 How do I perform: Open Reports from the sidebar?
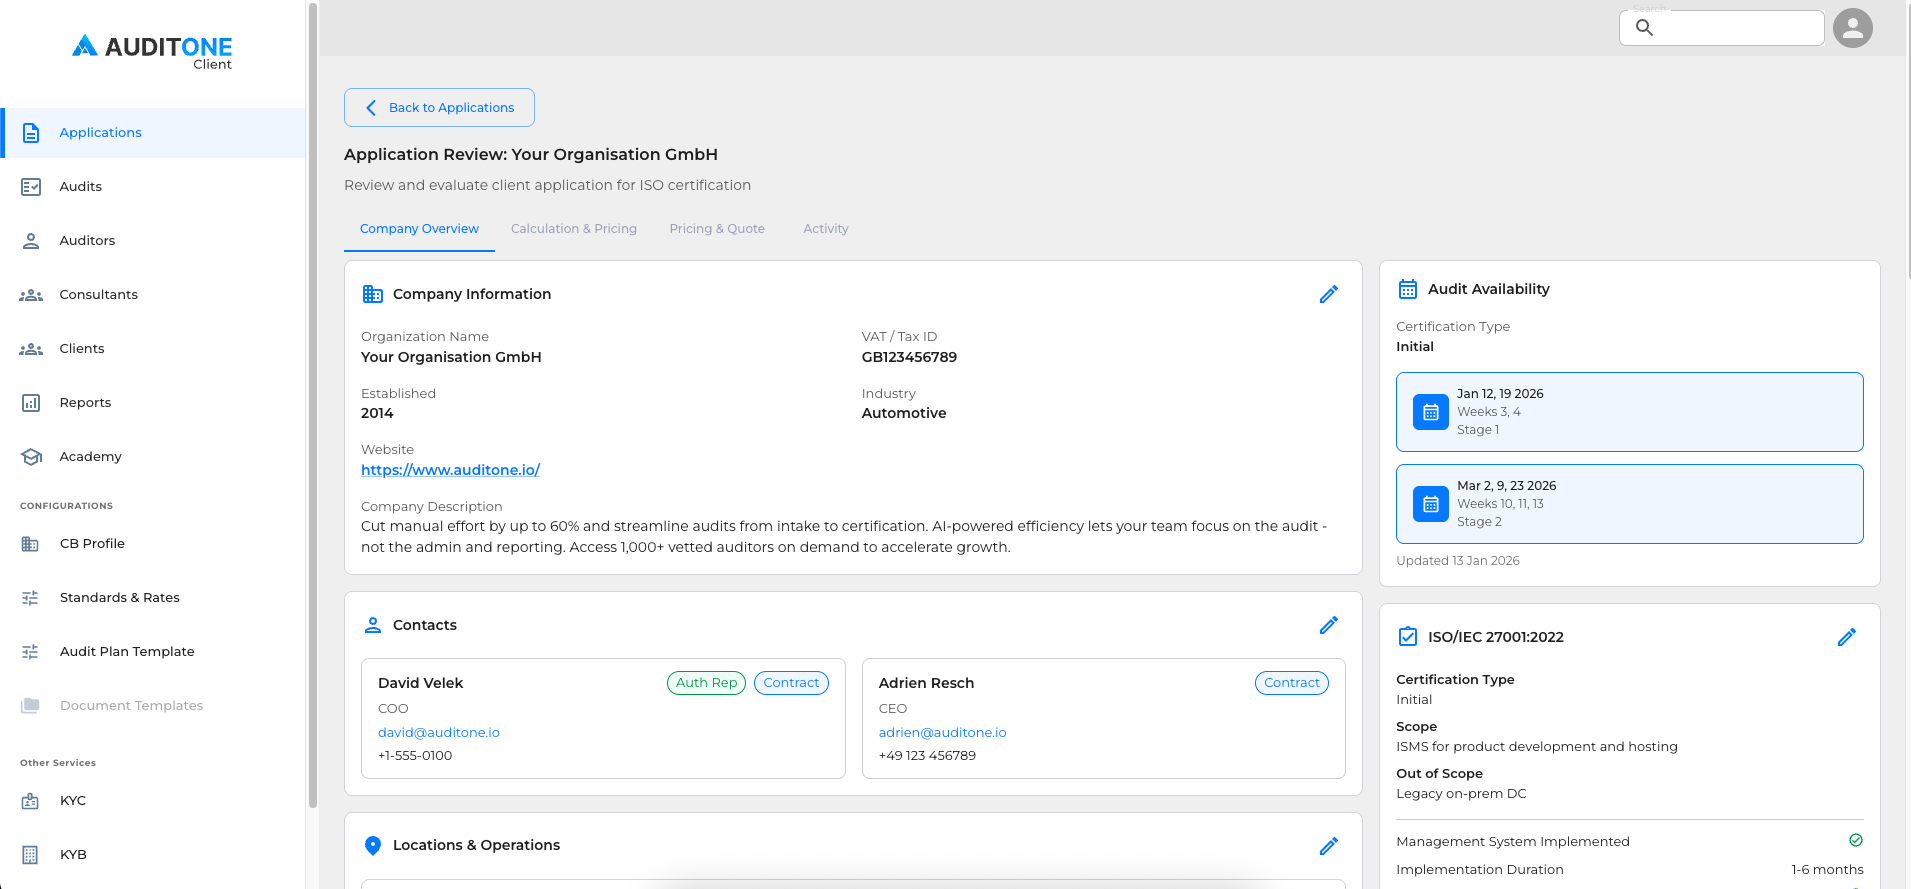point(152,403)
